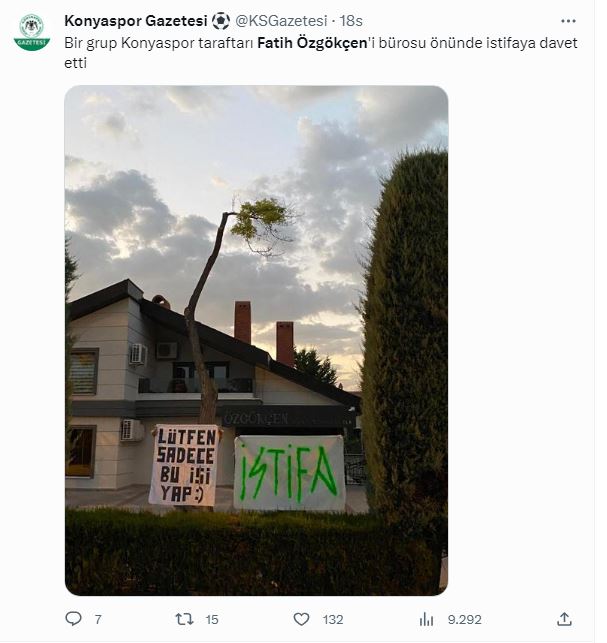Click bold name Fatih Özgökçen in tweet
The image size is (607, 643).
point(312,43)
